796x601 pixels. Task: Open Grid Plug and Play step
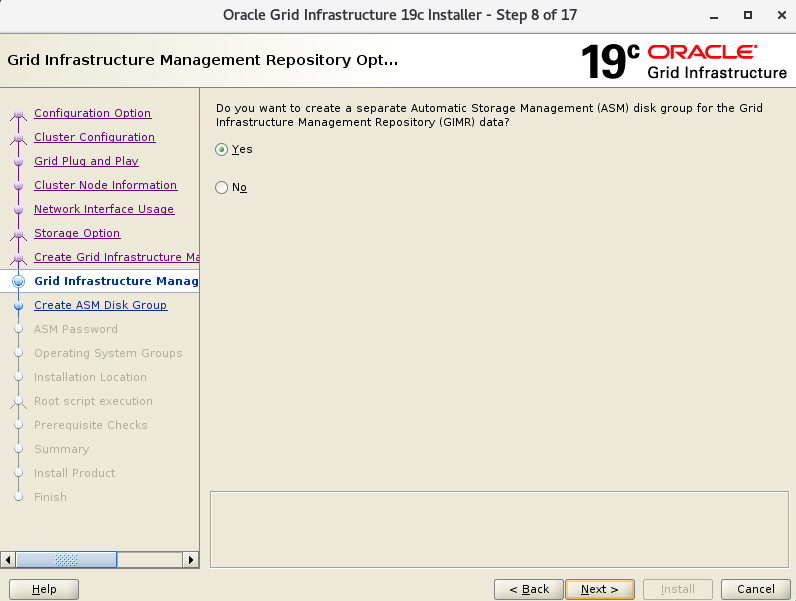(x=86, y=161)
